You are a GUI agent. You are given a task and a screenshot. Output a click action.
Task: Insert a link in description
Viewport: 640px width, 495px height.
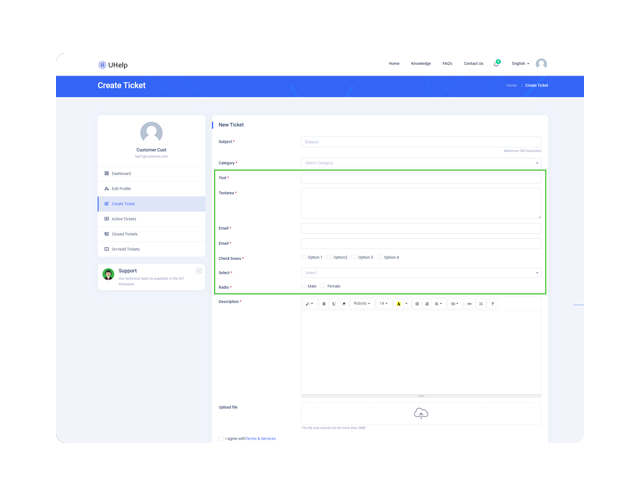[469, 304]
